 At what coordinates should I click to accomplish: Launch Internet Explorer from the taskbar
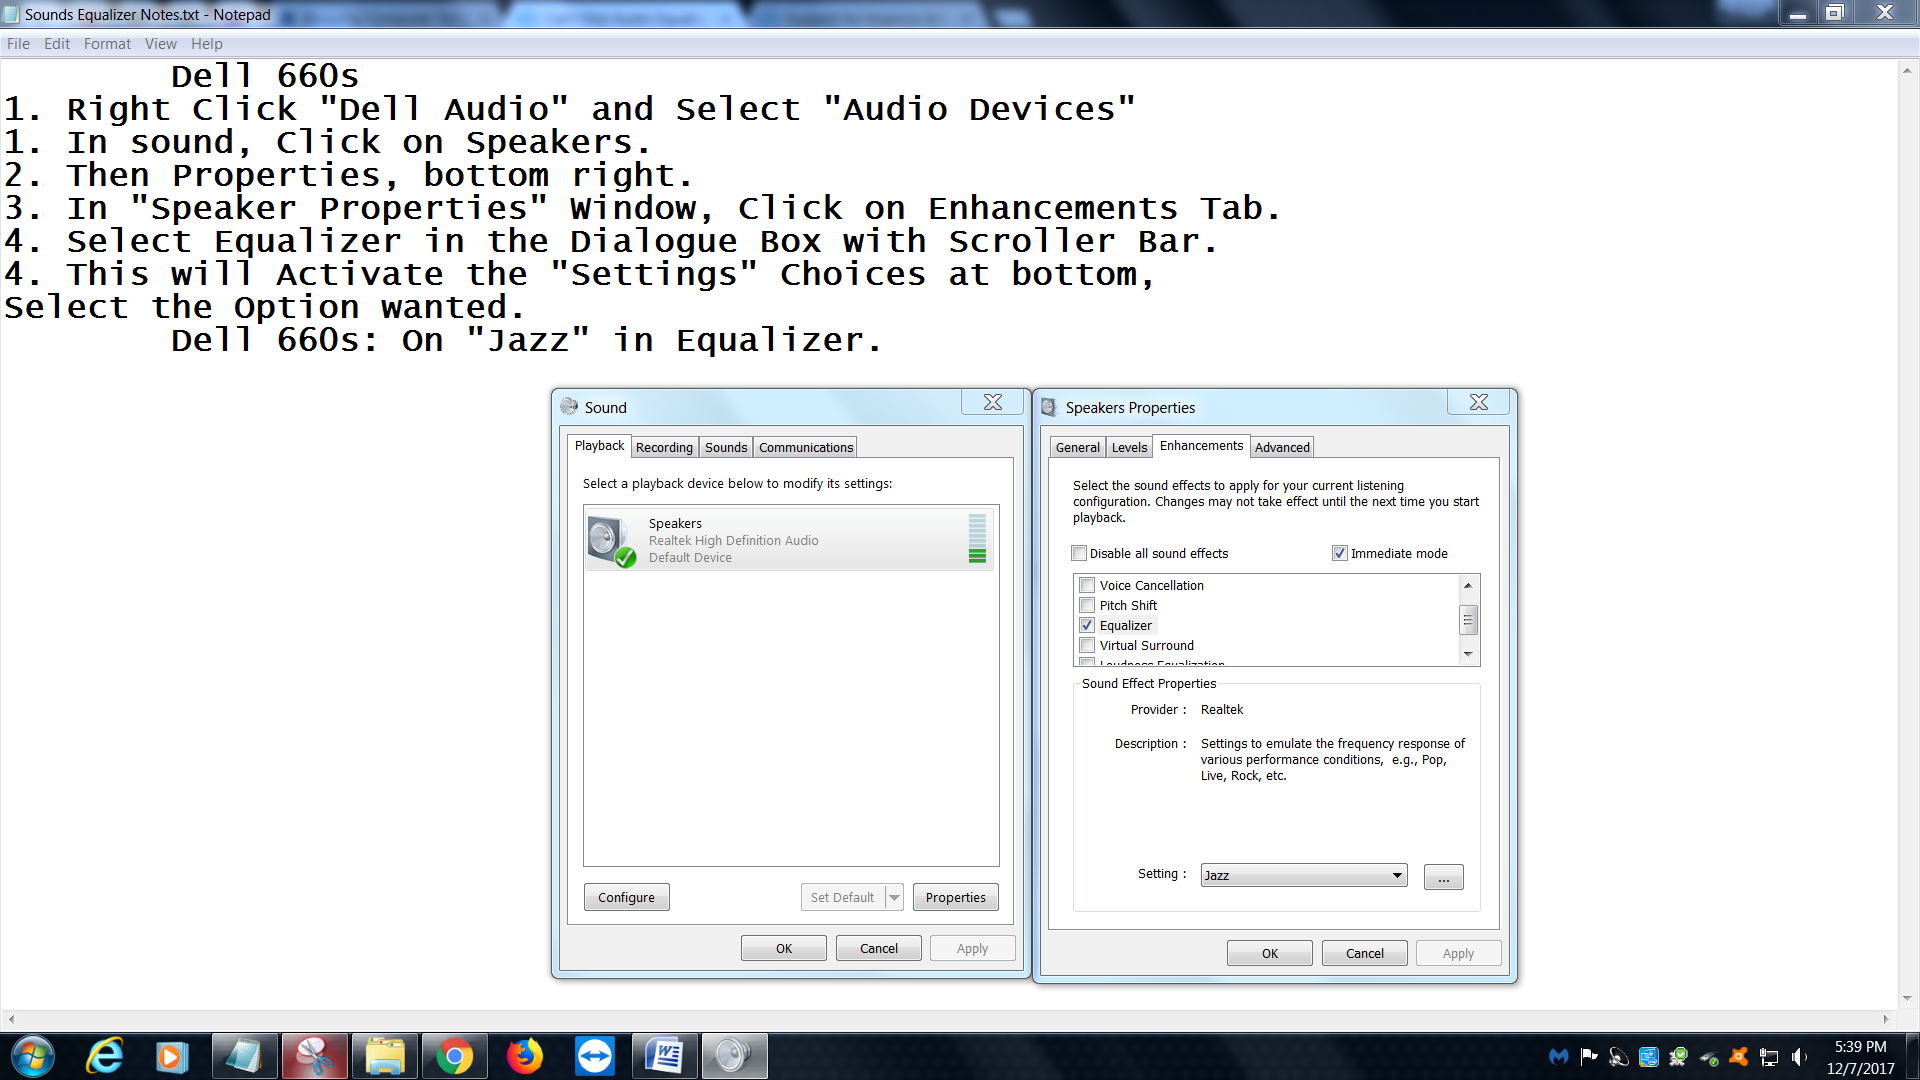pyautogui.click(x=105, y=1056)
